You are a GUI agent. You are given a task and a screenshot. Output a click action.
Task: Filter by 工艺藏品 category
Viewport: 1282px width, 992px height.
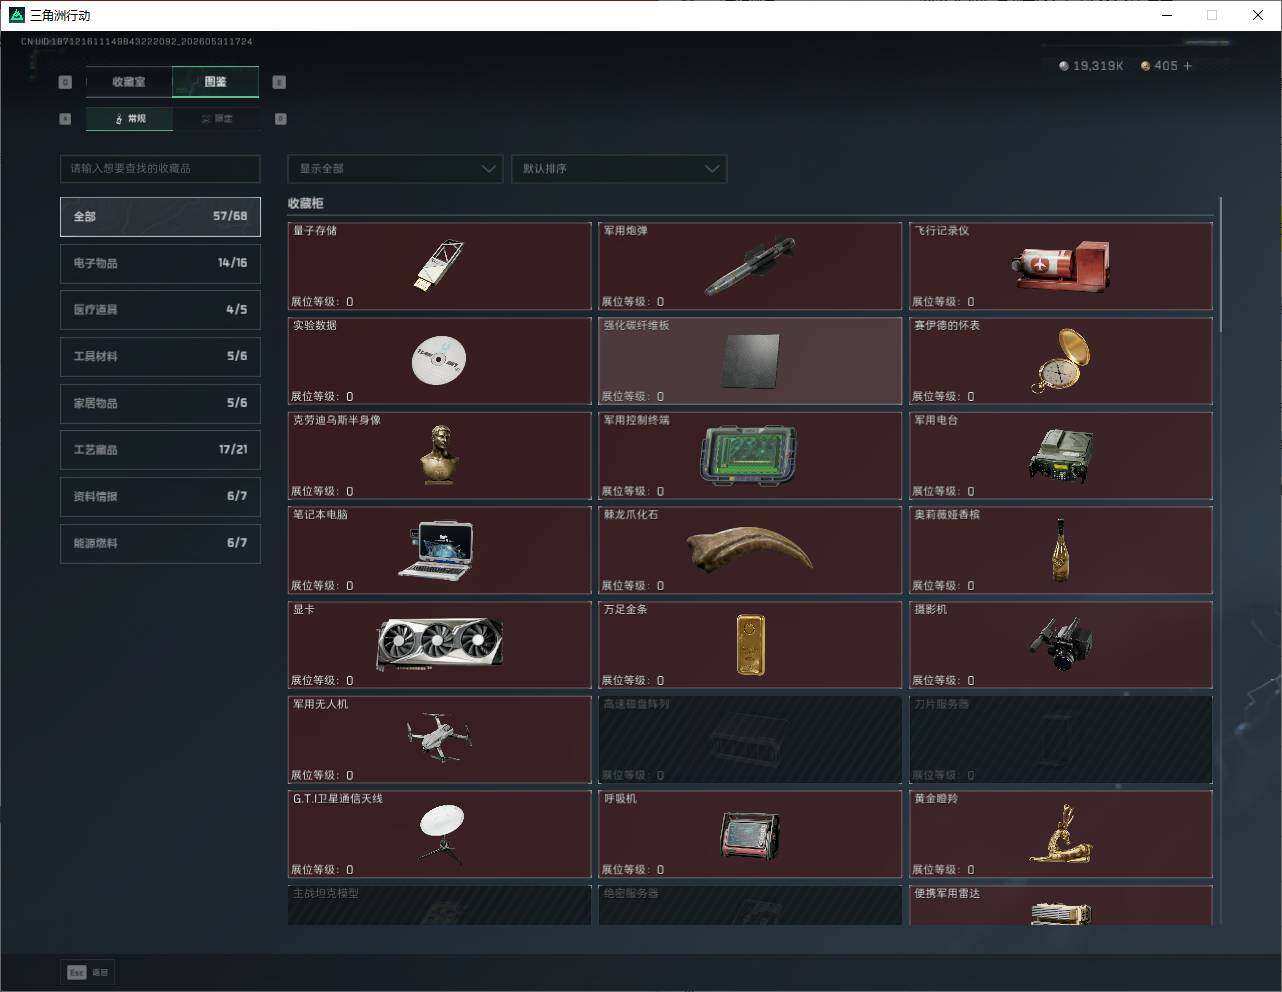(x=160, y=450)
